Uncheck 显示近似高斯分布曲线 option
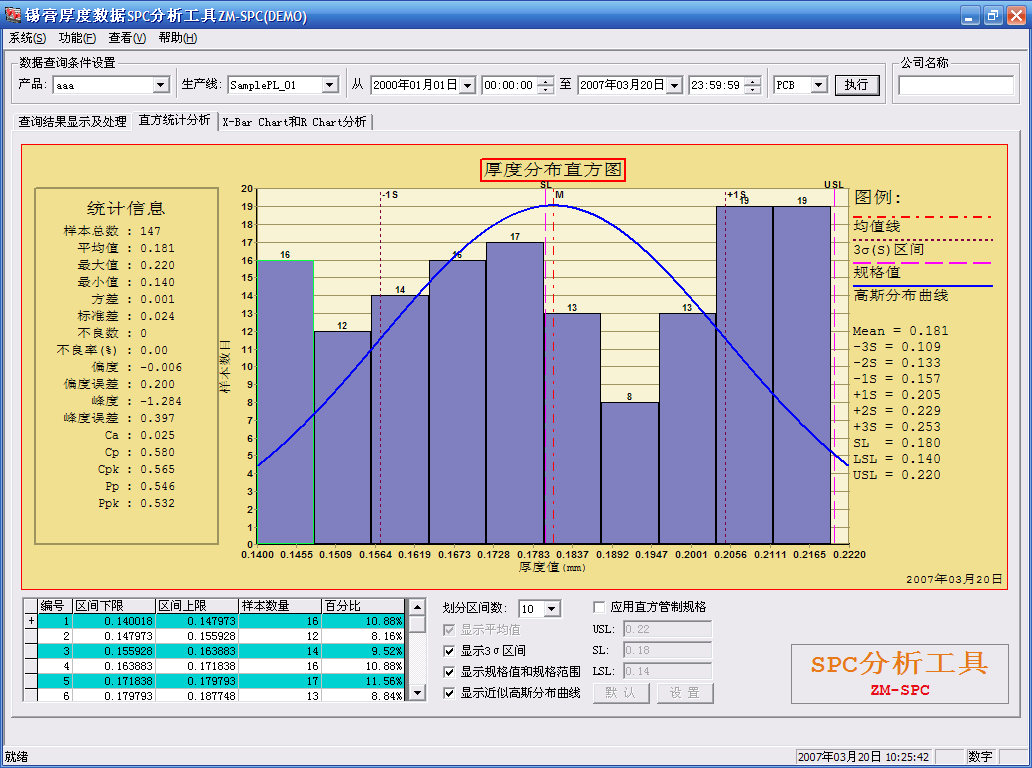The height and width of the screenshot is (768, 1032). 450,693
